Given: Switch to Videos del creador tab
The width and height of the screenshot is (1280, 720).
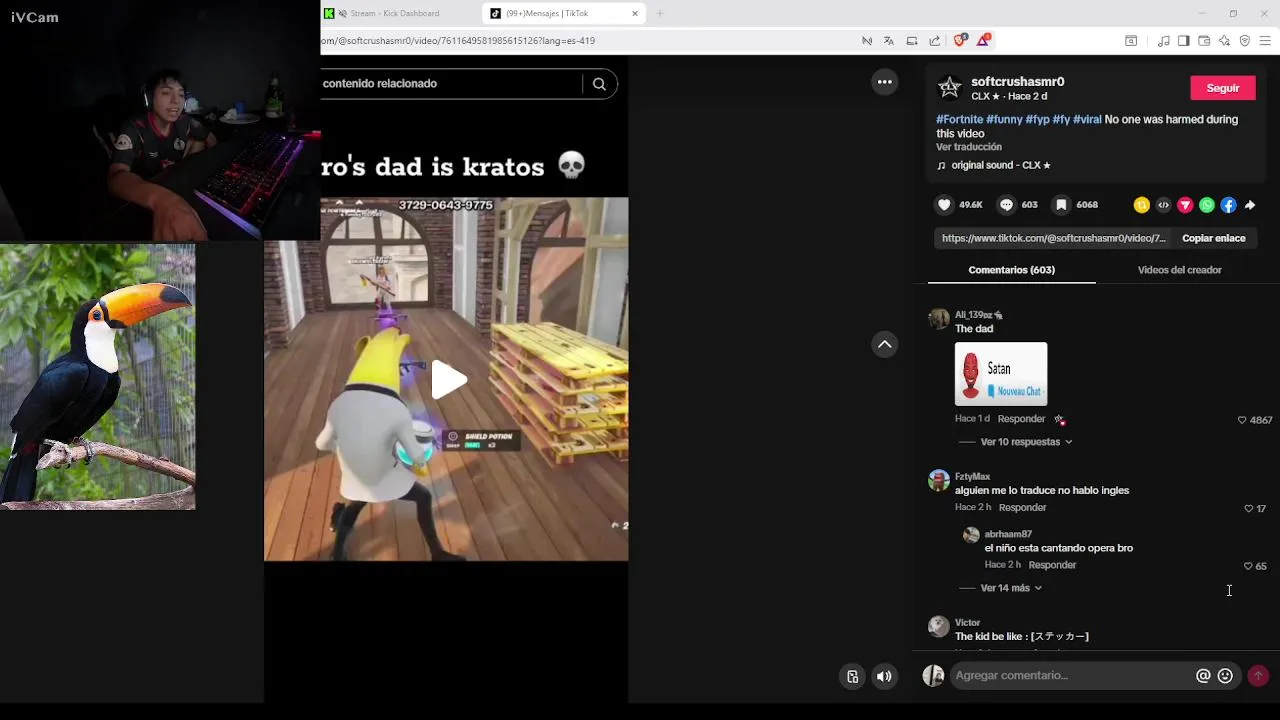Looking at the screenshot, I should [x=1179, y=270].
